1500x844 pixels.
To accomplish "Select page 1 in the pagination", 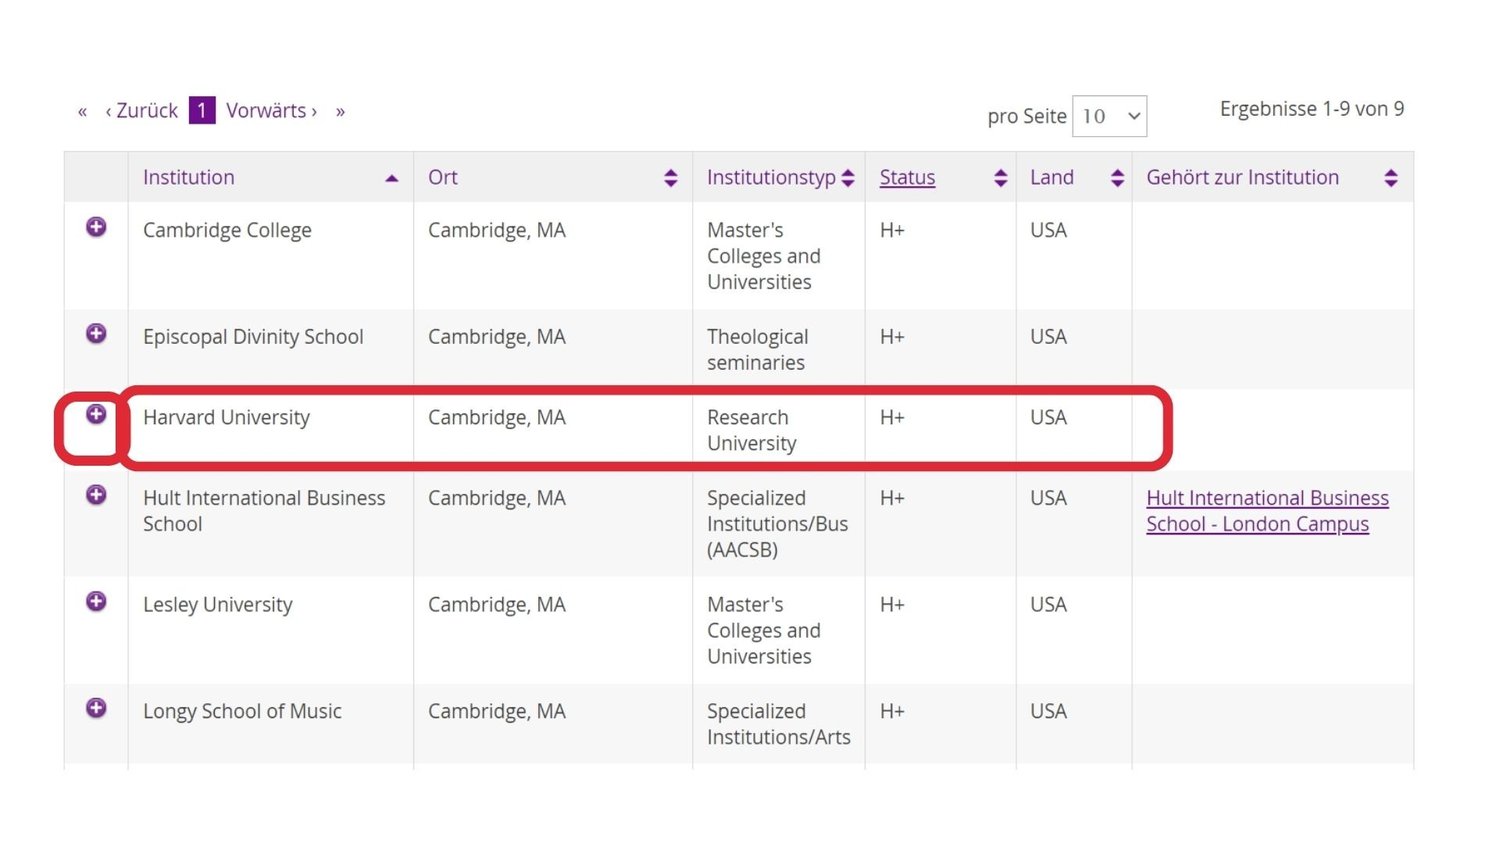I will click(201, 110).
